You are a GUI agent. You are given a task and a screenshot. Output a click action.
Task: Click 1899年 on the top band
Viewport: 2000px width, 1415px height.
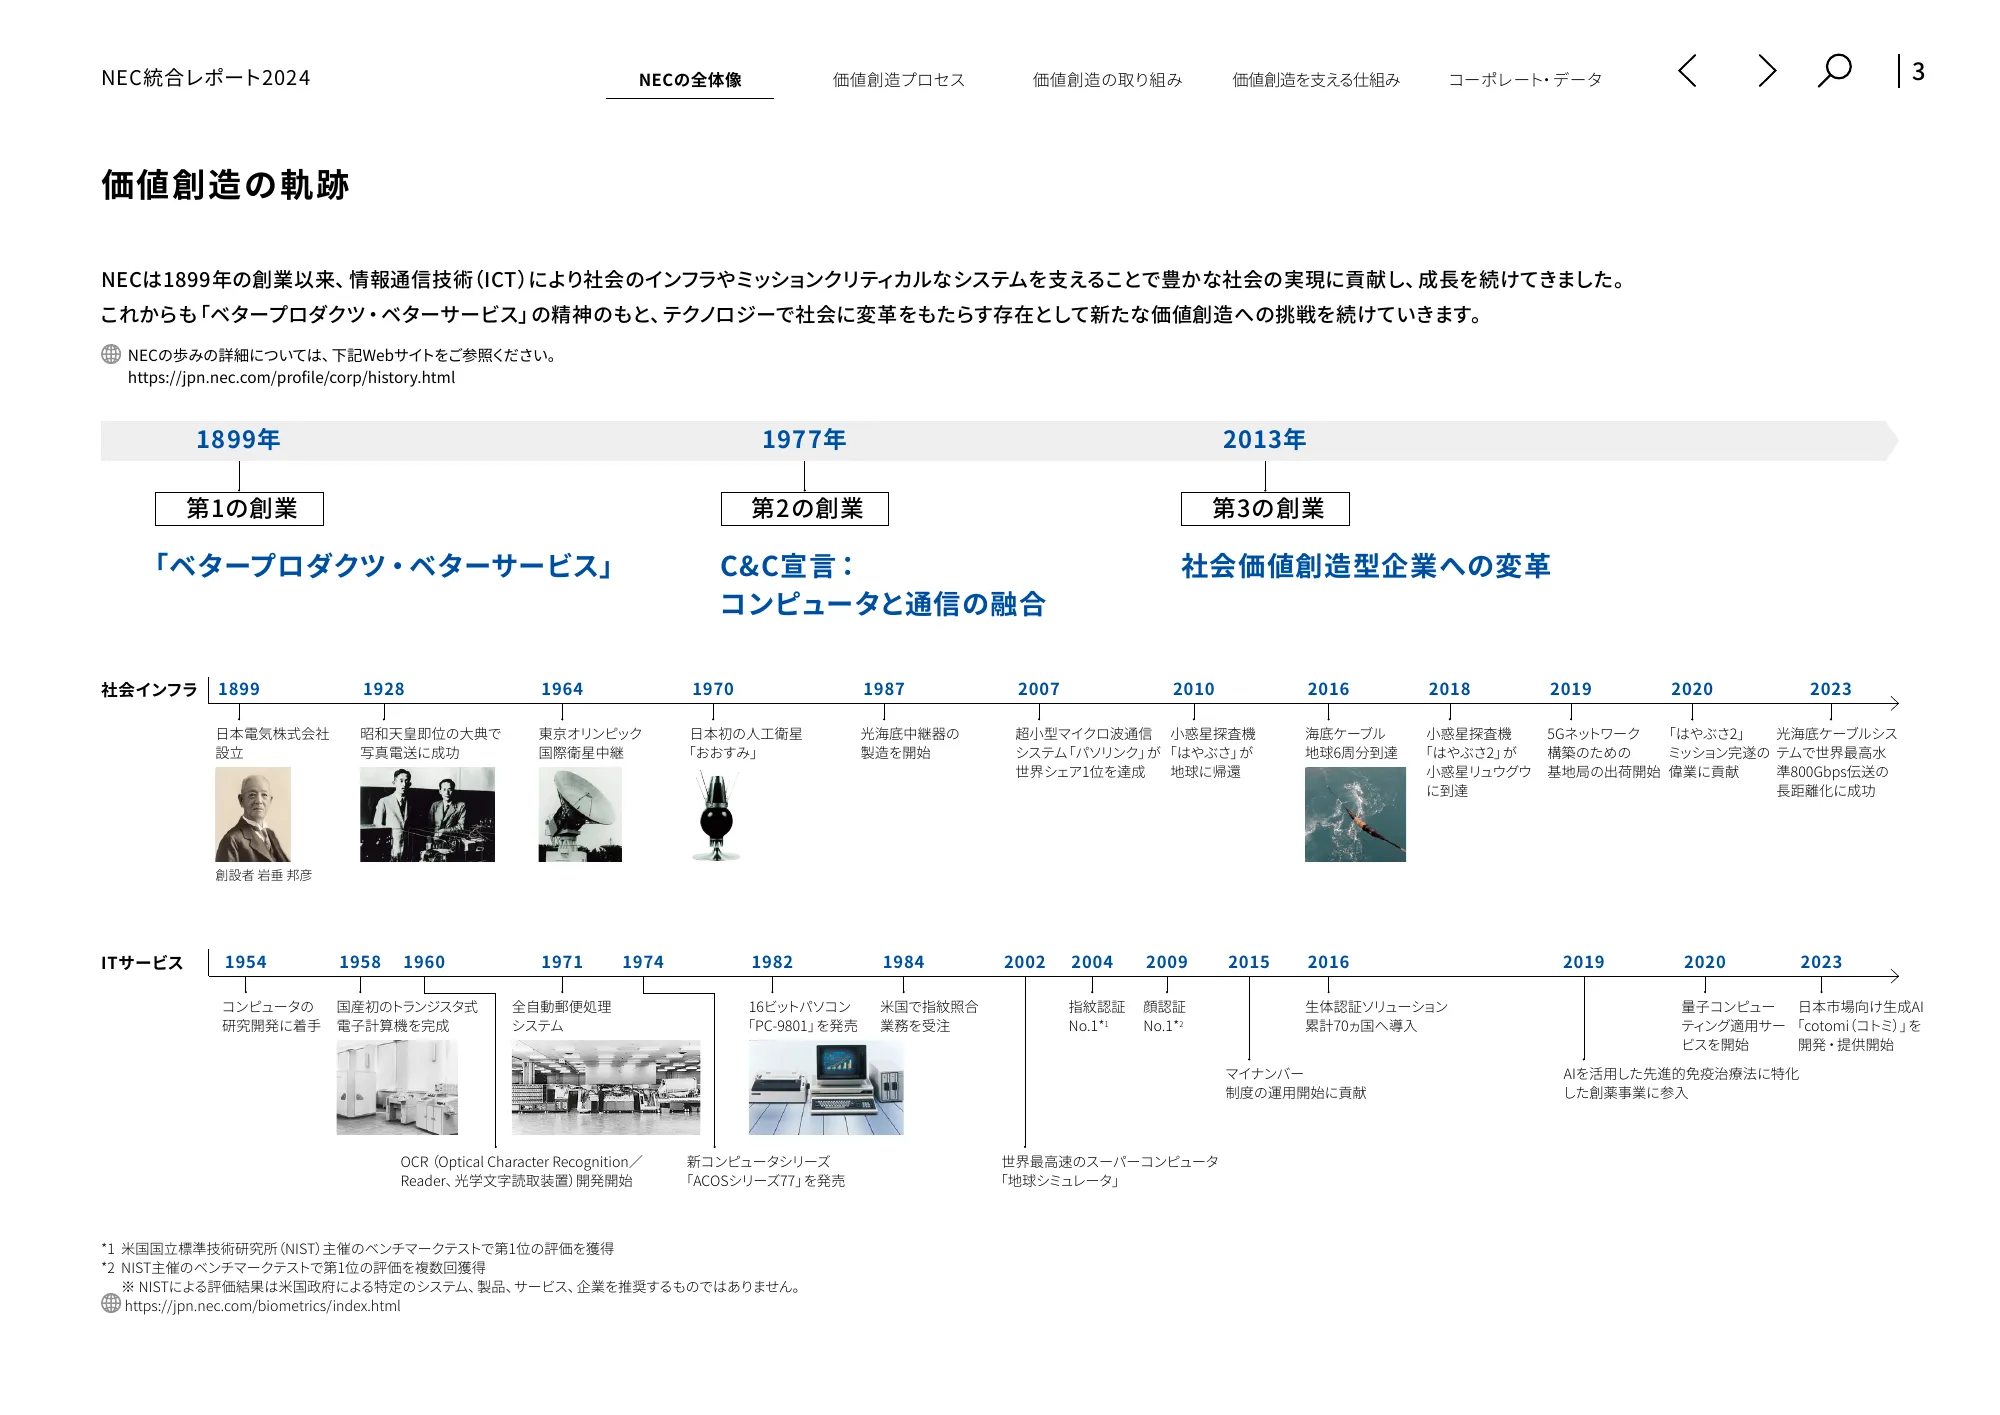(238, 440)
